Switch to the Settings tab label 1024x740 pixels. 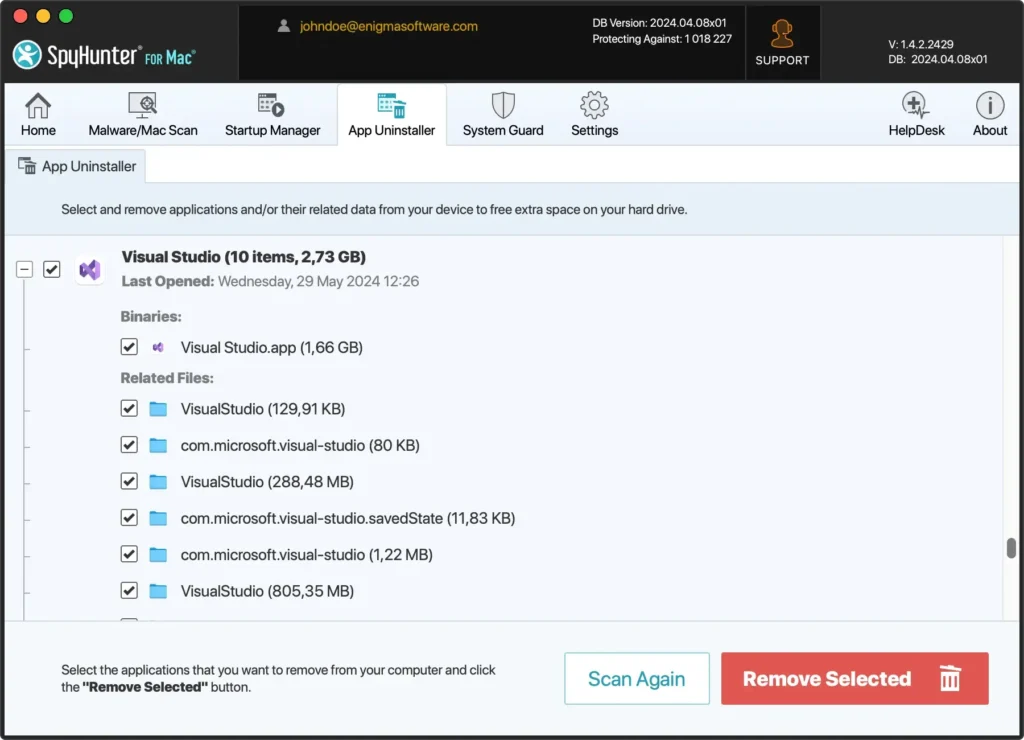tap(594, 131)
